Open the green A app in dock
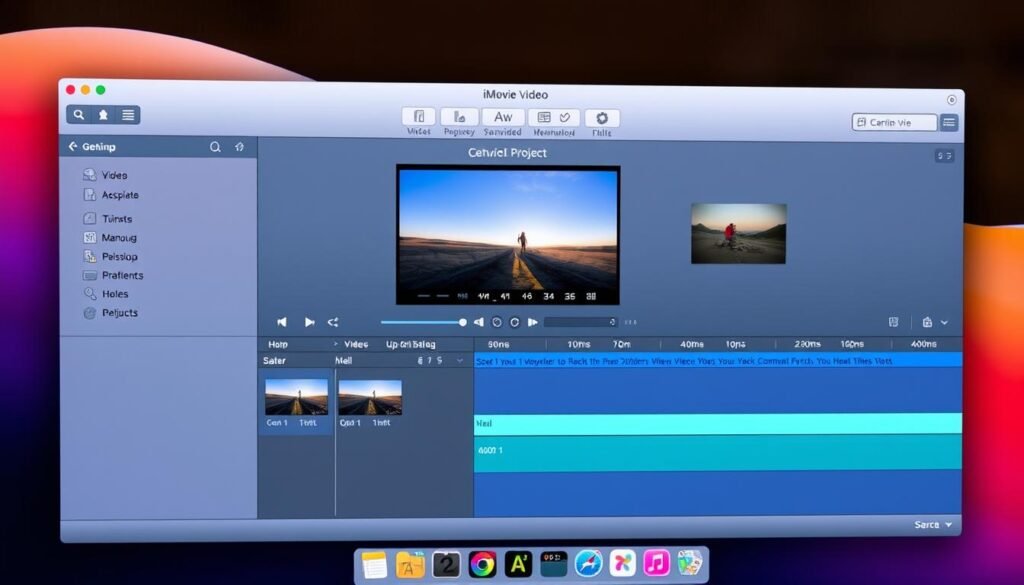This screenshot has height=585, width=1024. [x=518, y=565]
